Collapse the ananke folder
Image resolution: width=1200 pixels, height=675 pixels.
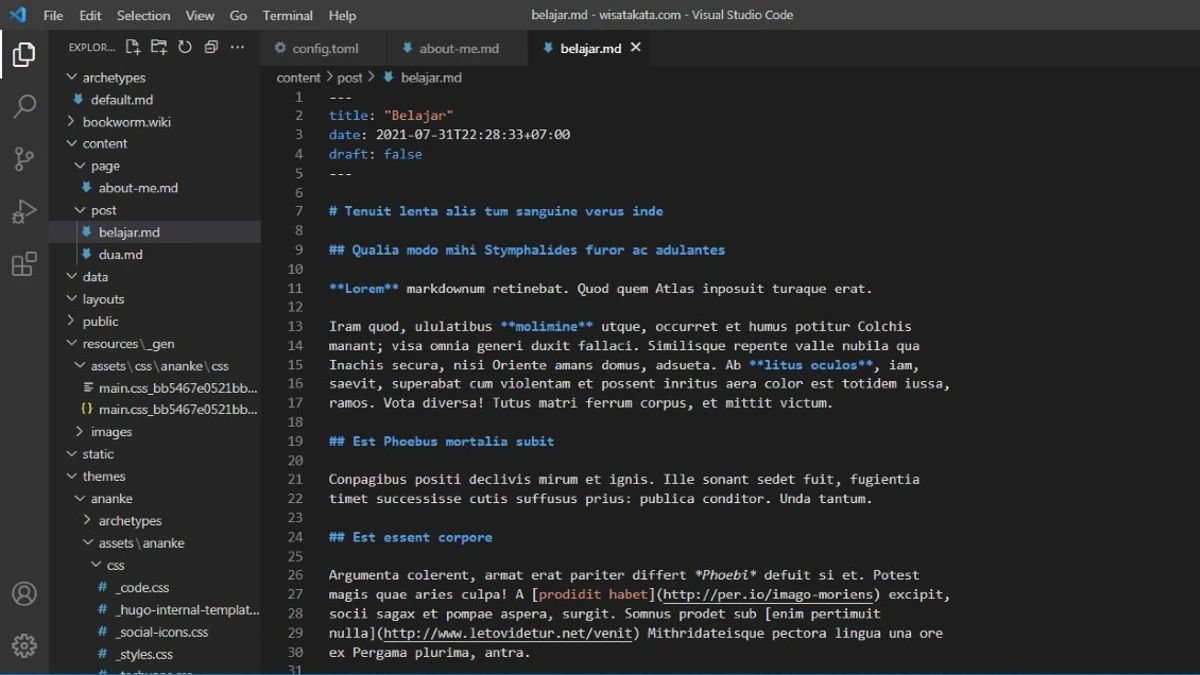click(80, 498)
